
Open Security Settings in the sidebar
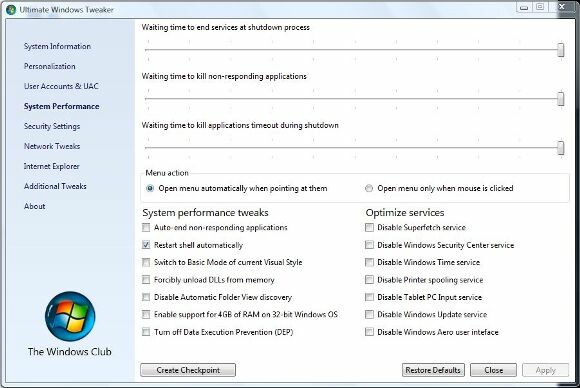click(52, 126)
